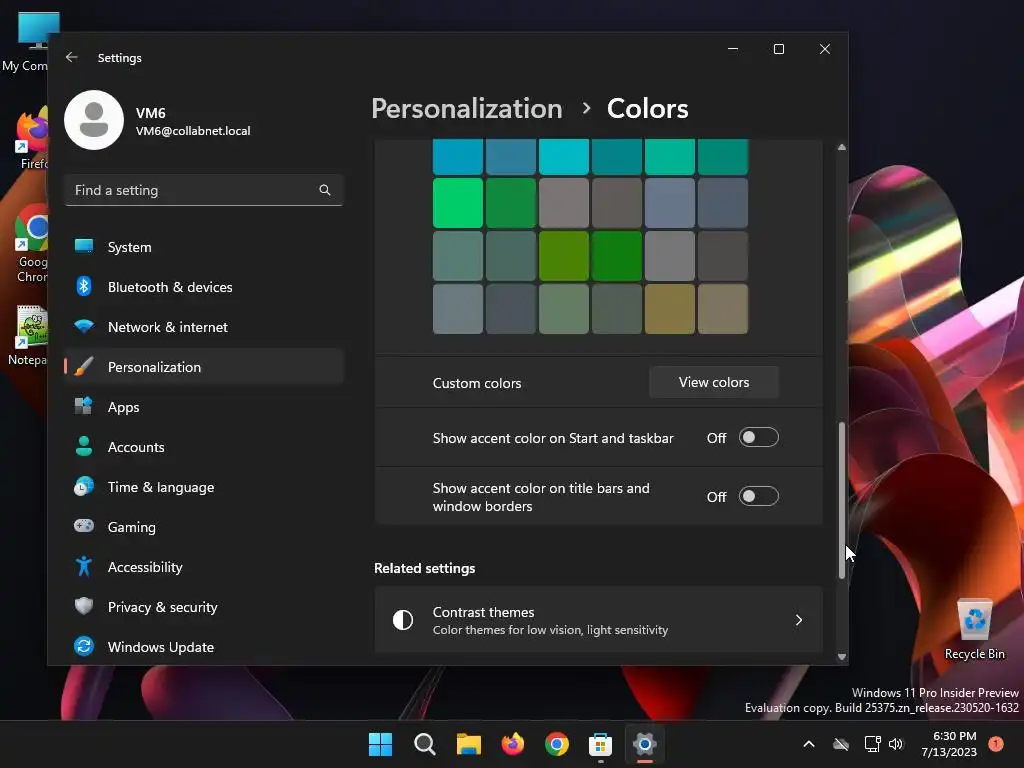Launch Firefox from the taskbar

point(513,744)
